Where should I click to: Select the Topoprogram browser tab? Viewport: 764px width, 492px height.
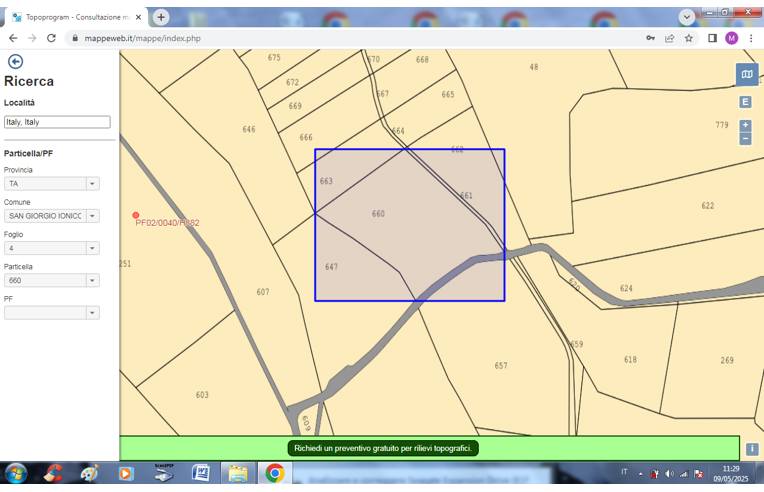(x=75, y=17)
